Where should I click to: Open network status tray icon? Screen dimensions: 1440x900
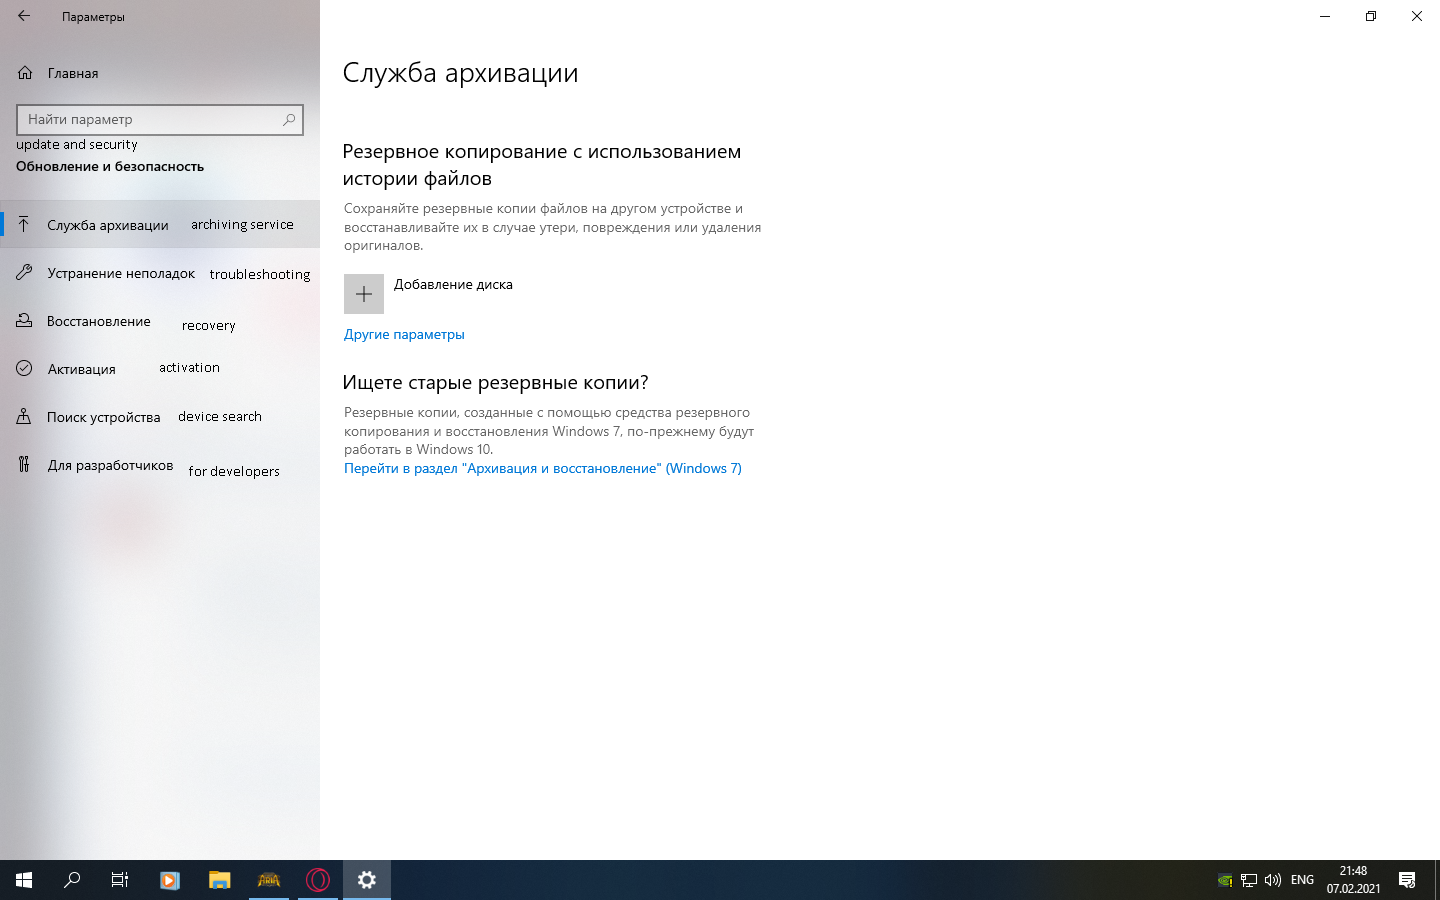(1249, 880)
